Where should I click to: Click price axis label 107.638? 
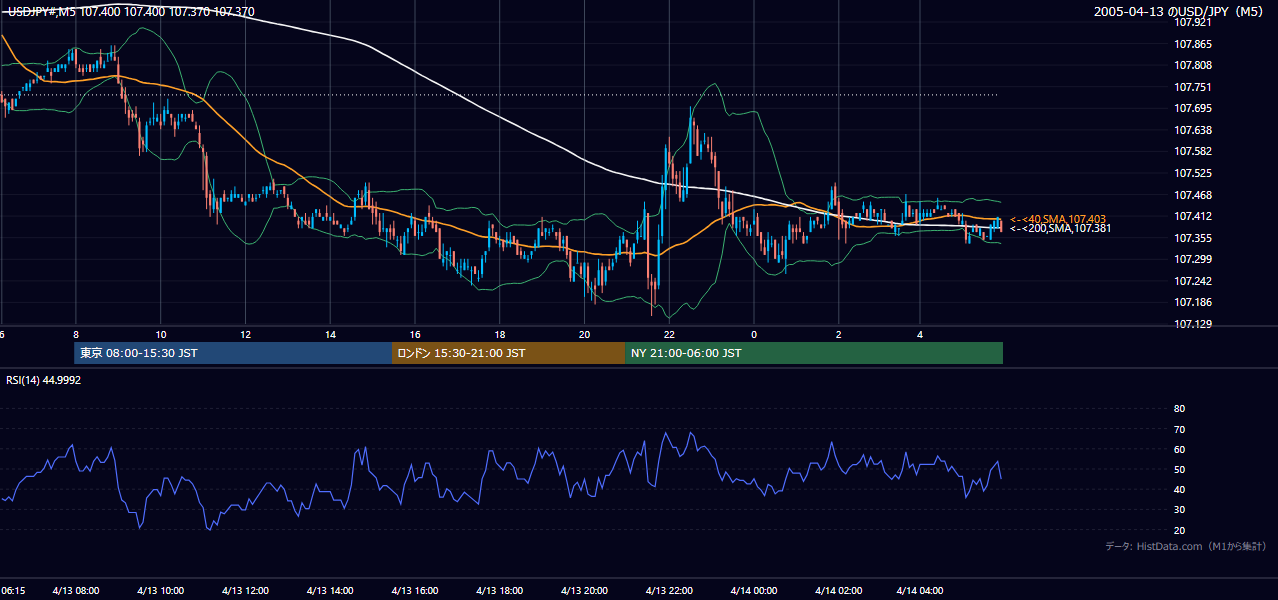tap(1194, 130)
